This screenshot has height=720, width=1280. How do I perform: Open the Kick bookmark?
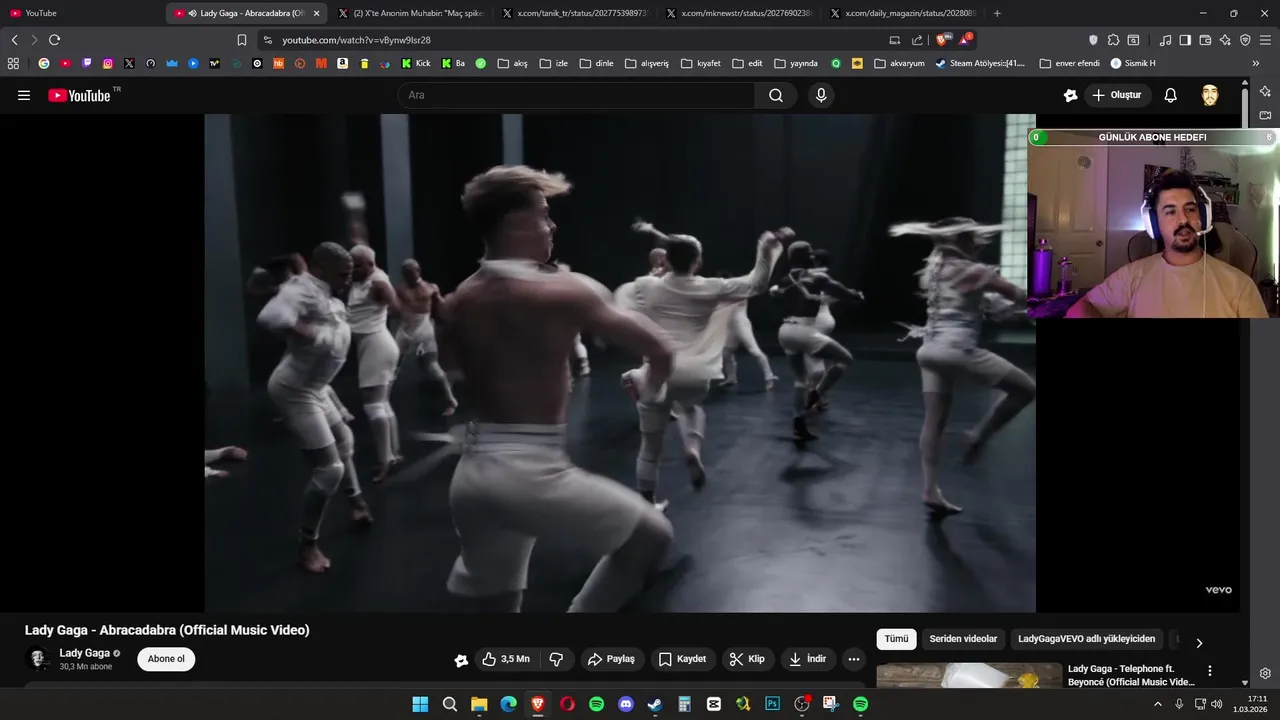click(416, 63)
